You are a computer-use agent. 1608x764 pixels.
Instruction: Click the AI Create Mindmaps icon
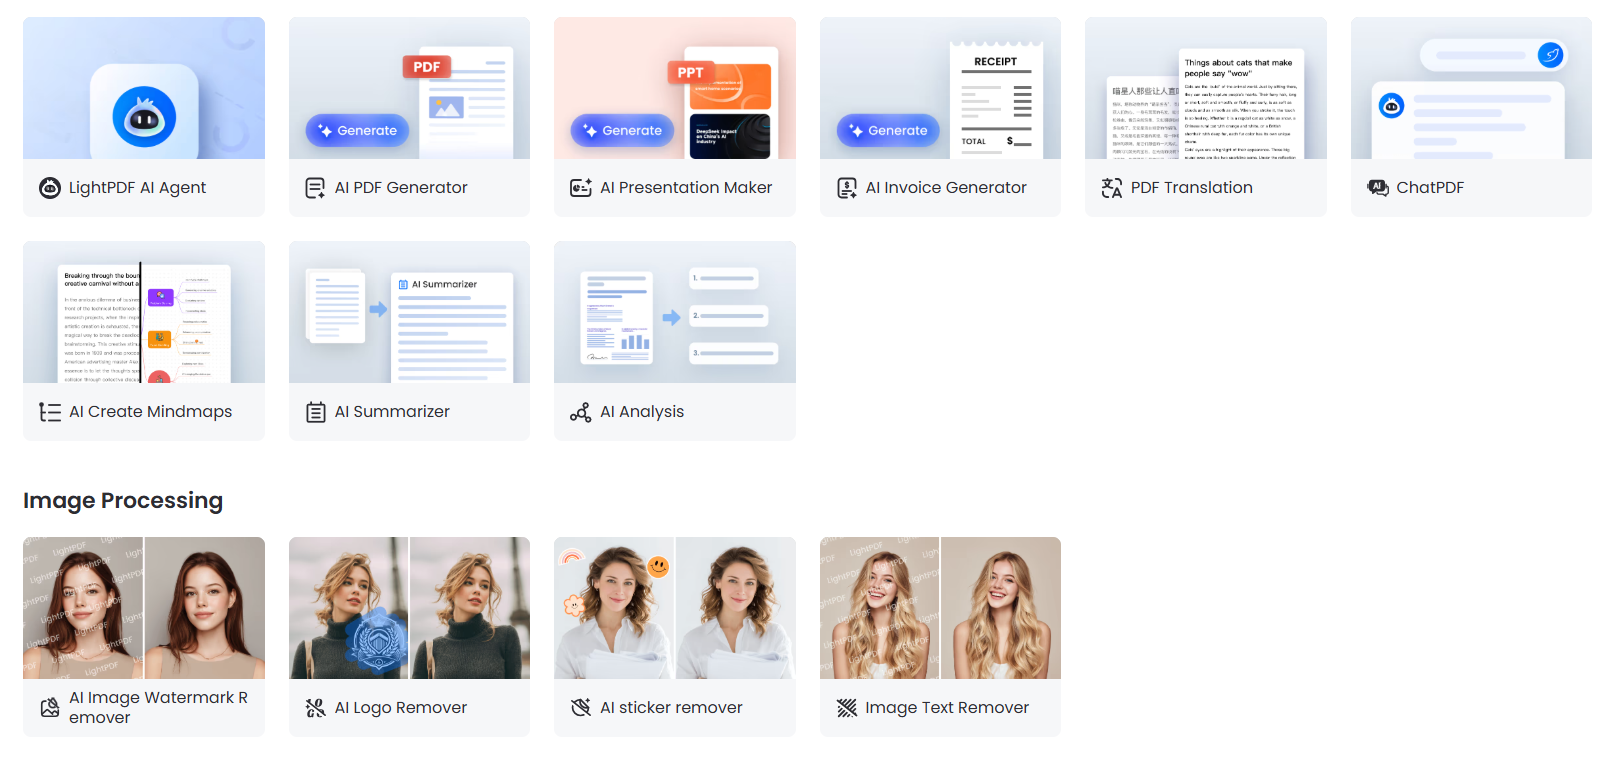(x=50, y=412)
